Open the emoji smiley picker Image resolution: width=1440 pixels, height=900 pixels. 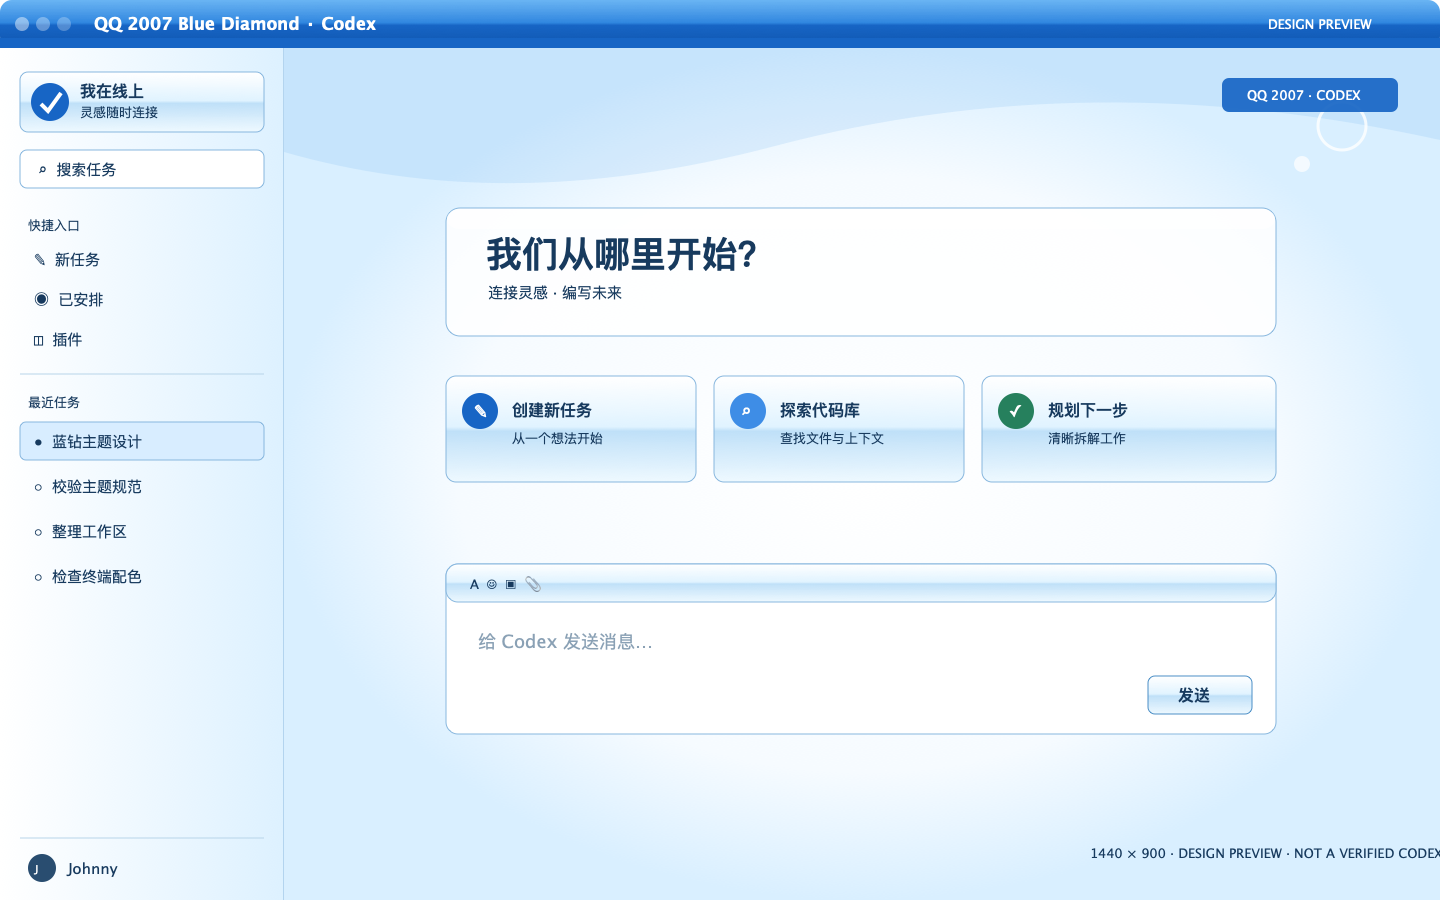coord(492,585)
